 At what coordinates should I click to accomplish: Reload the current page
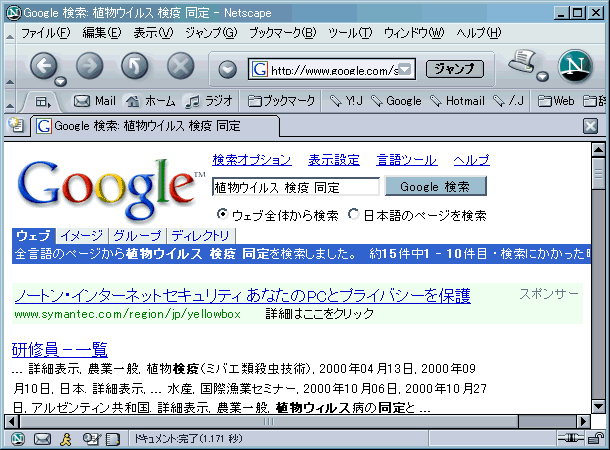tap(134, 67)
